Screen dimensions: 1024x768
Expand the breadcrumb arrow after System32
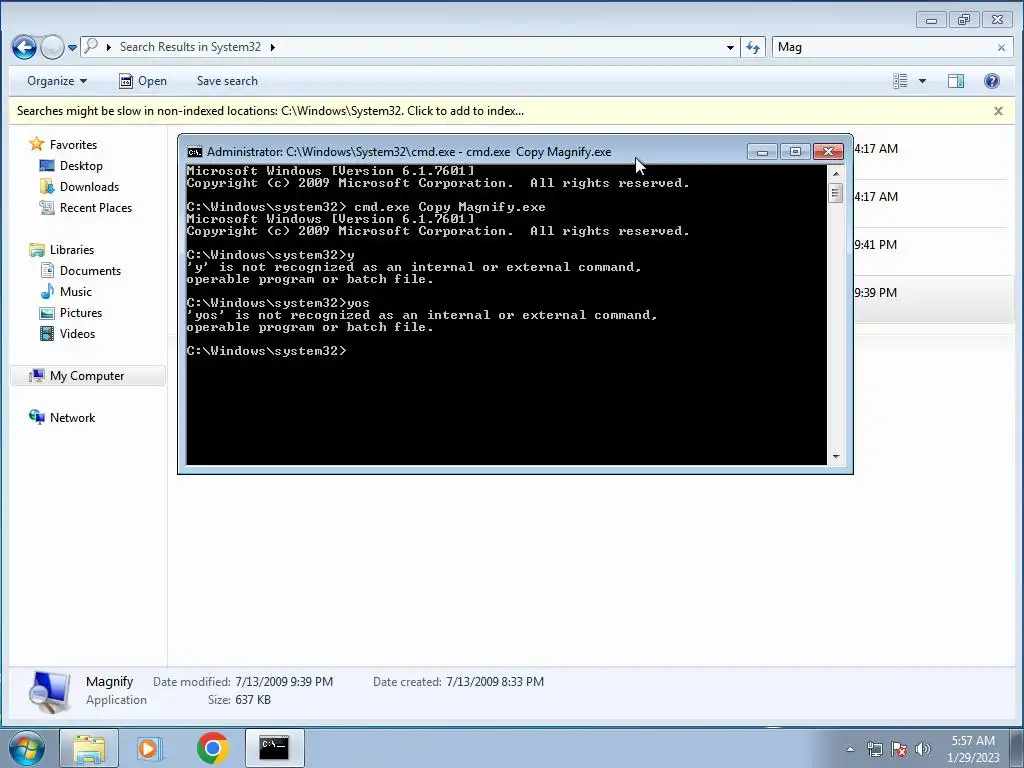tap(272, 47)
